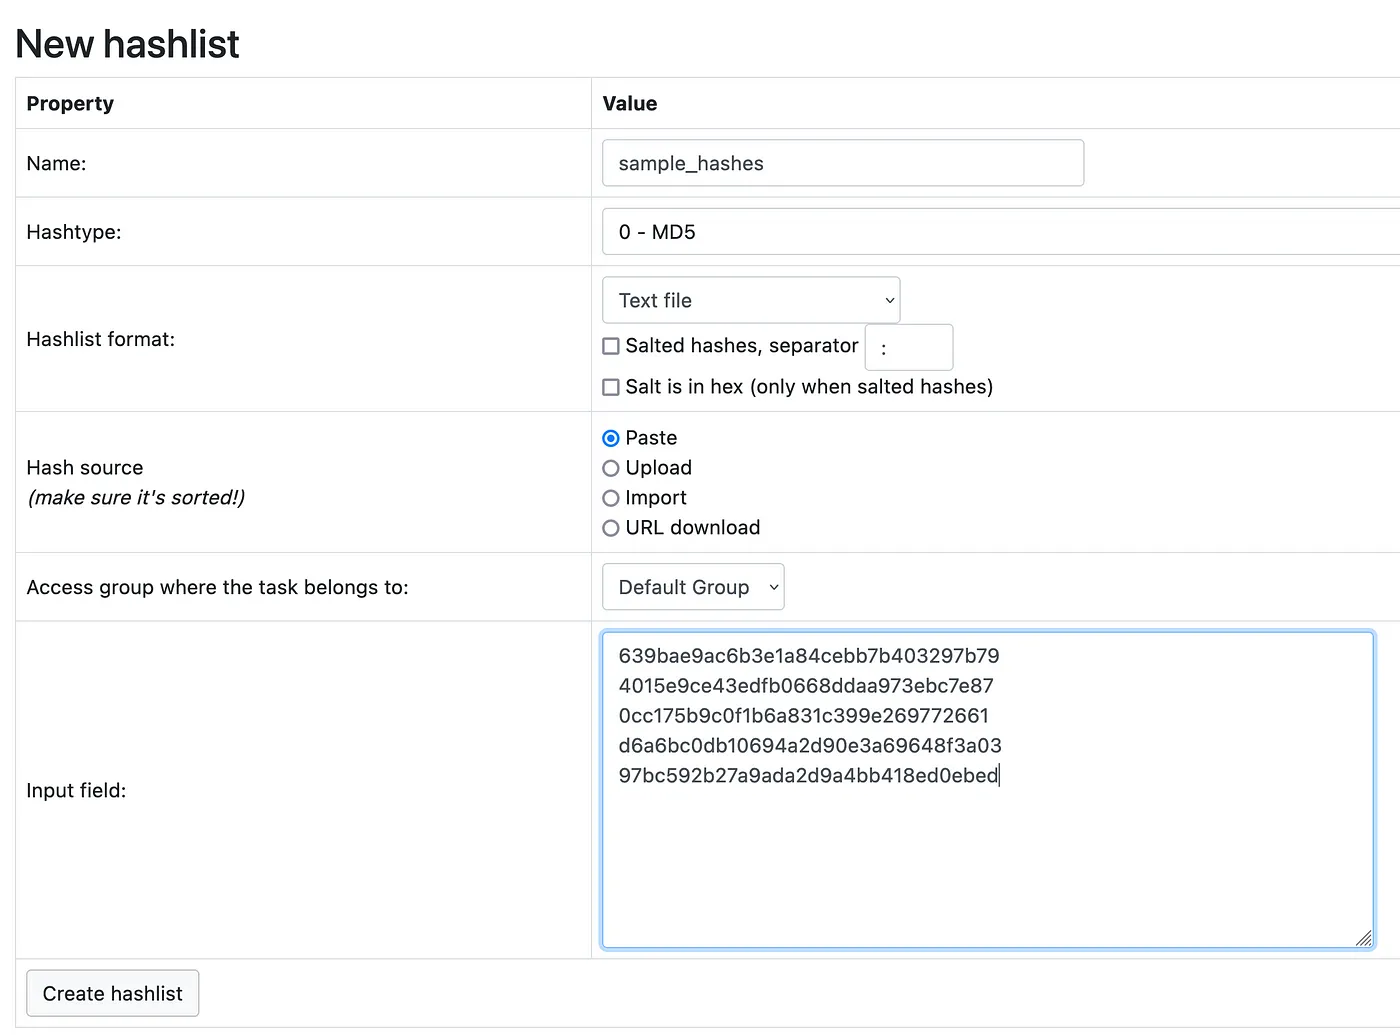
Task: Click the Property column header
Action: click(x=70, y=104)
